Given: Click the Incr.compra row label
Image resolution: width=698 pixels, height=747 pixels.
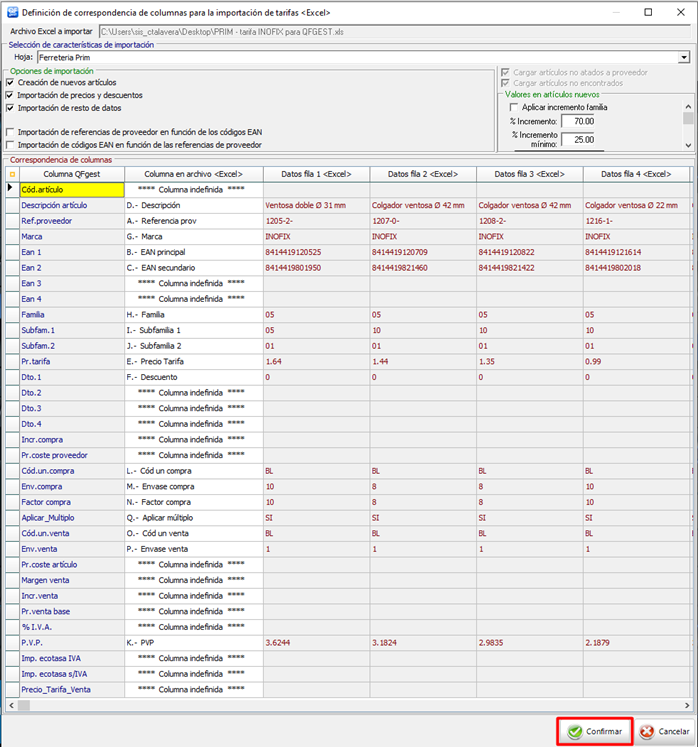Looking at the screenshot, I should (x=42, y=440).
